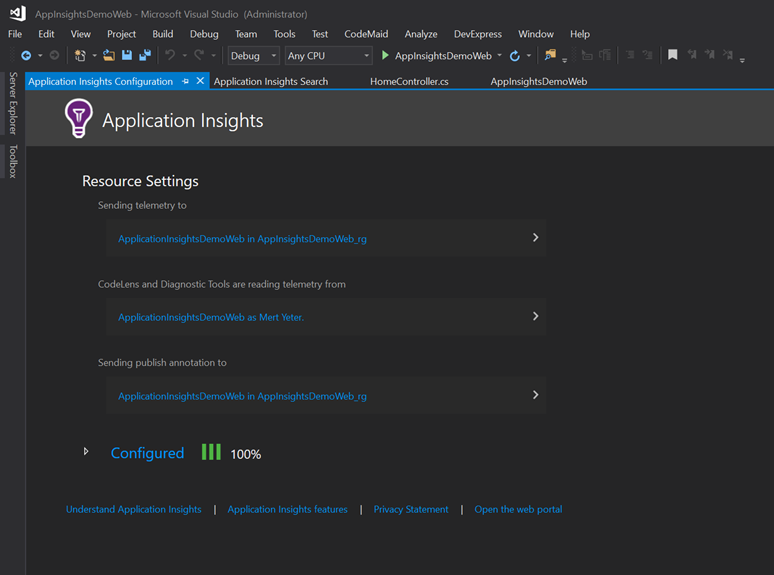Image resolution: width=774 pixels, height=575 pixels.
Task: Click the Redo arrow icon
Action: (199, 55)
